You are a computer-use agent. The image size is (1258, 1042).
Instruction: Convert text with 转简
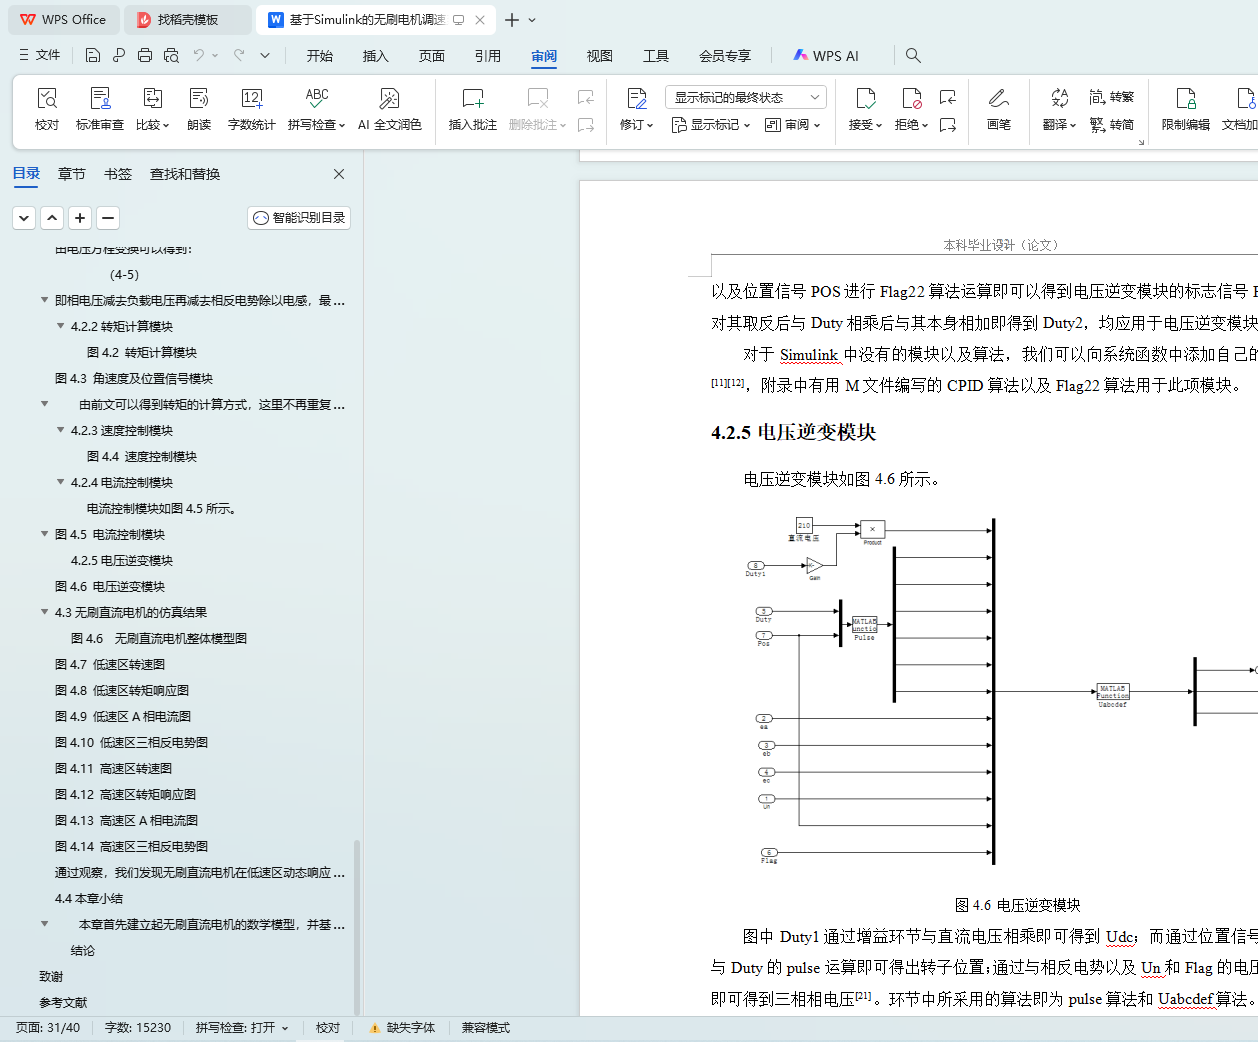click(1112, 125)
